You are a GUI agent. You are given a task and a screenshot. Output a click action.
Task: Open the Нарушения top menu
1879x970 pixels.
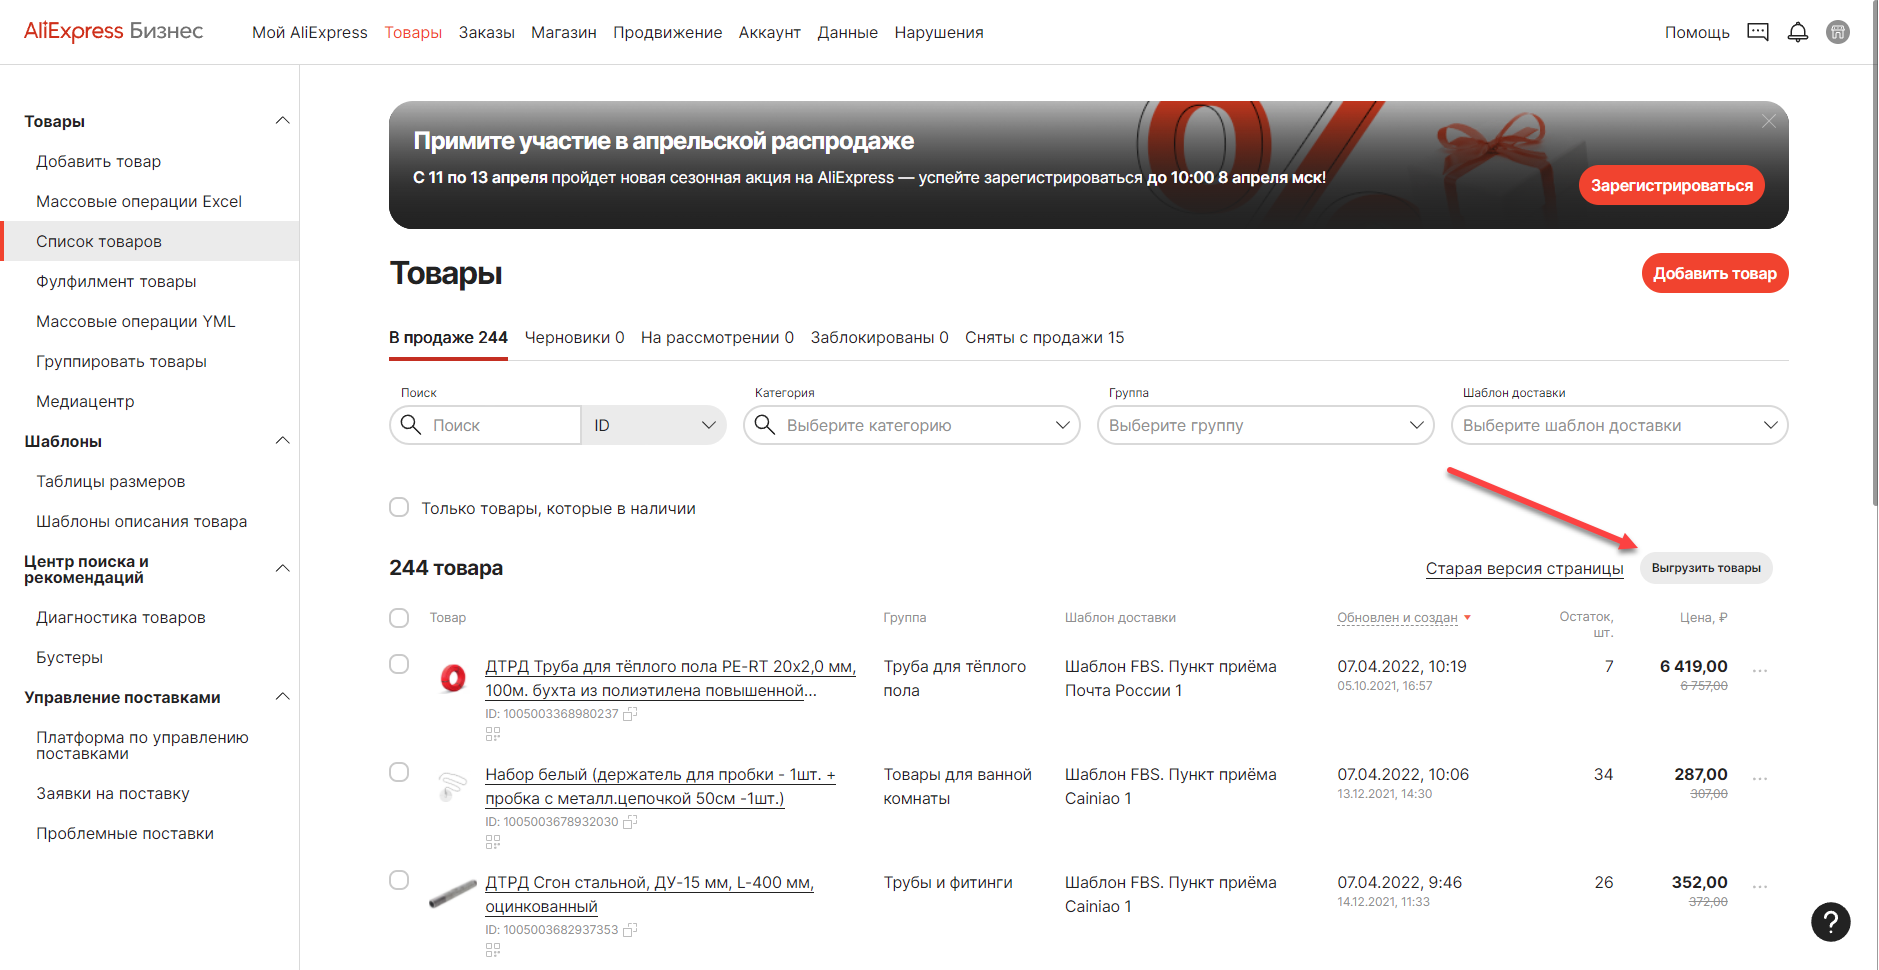pos(939,32)
